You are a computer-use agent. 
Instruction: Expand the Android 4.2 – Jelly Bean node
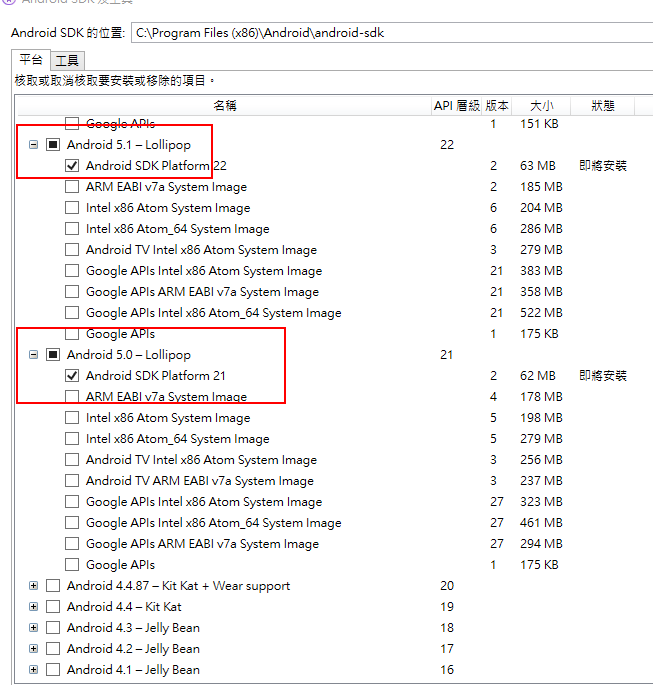coord(33,648)
